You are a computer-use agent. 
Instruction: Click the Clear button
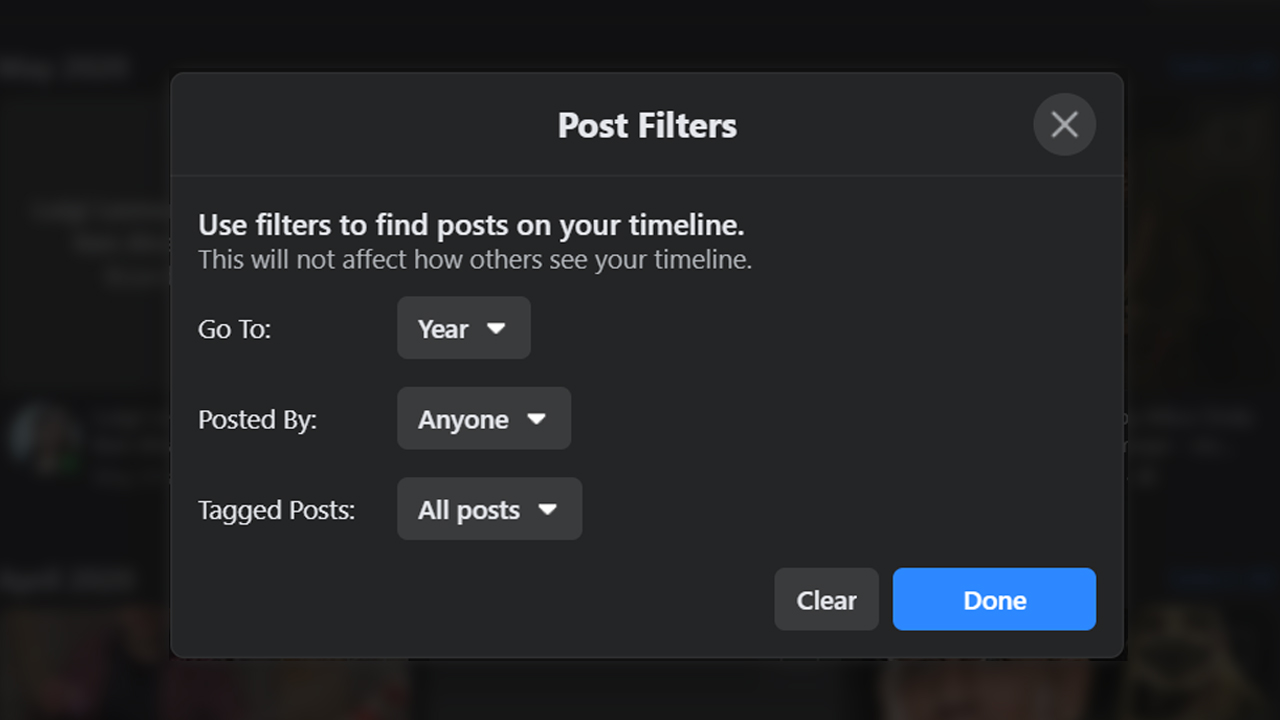826,600
